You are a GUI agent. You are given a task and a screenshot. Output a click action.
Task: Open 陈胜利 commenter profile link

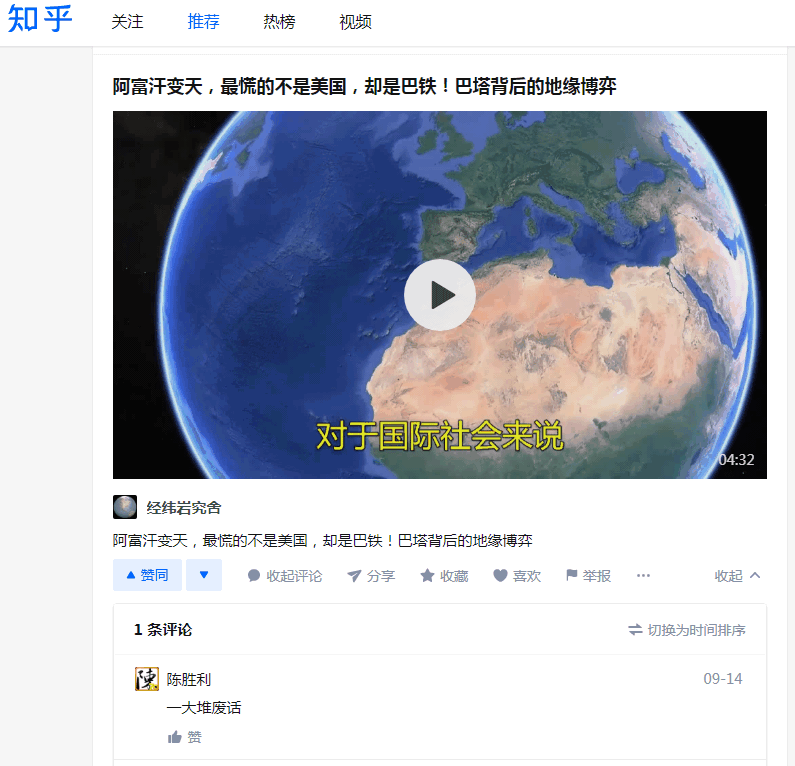tap(189, 679)
